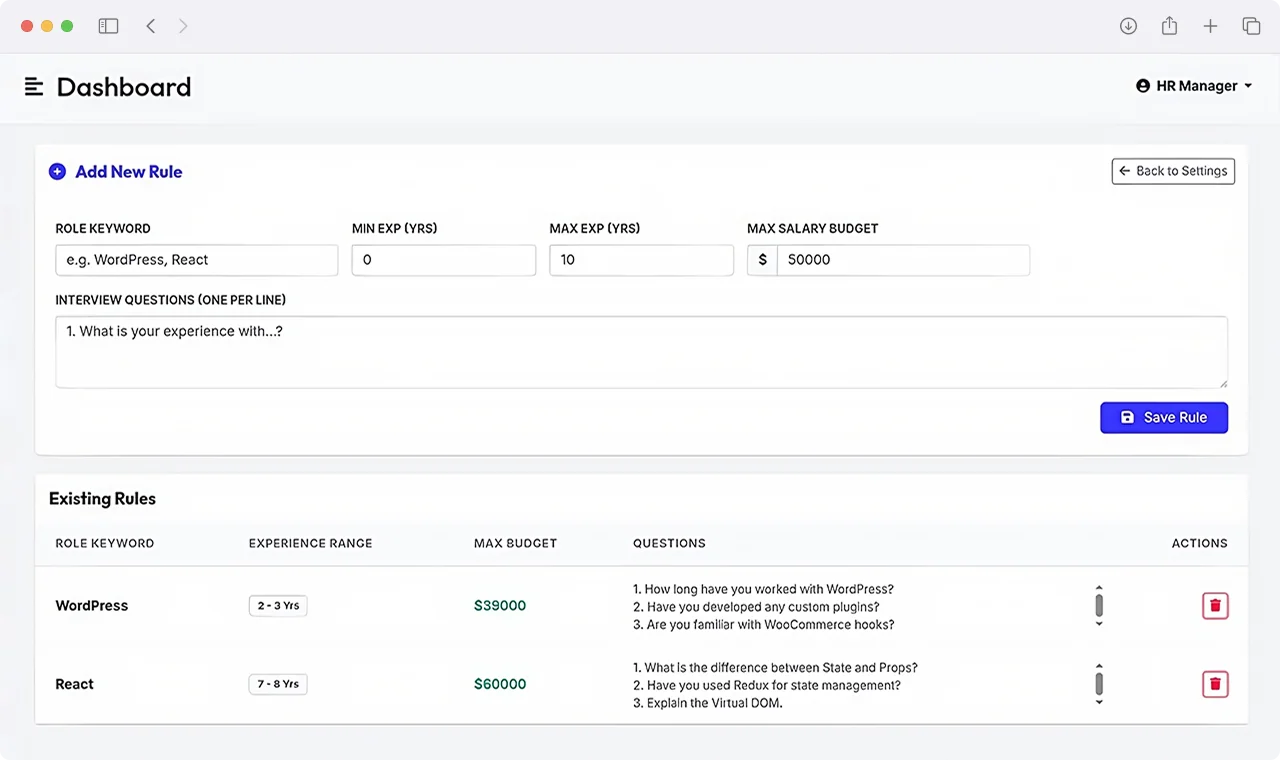1280x760 pixels.
Task: Click Back to Settings button
Action: tap(1173, 171)
